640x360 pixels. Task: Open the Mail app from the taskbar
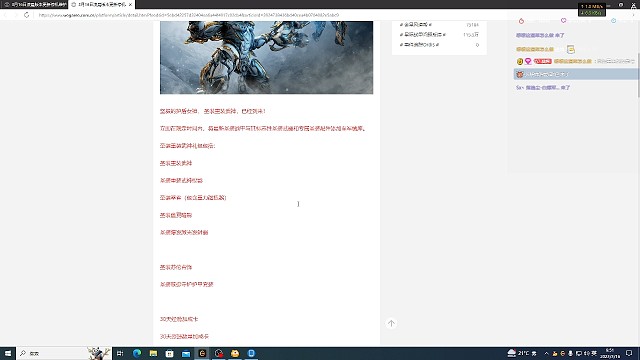pos(186,353)
